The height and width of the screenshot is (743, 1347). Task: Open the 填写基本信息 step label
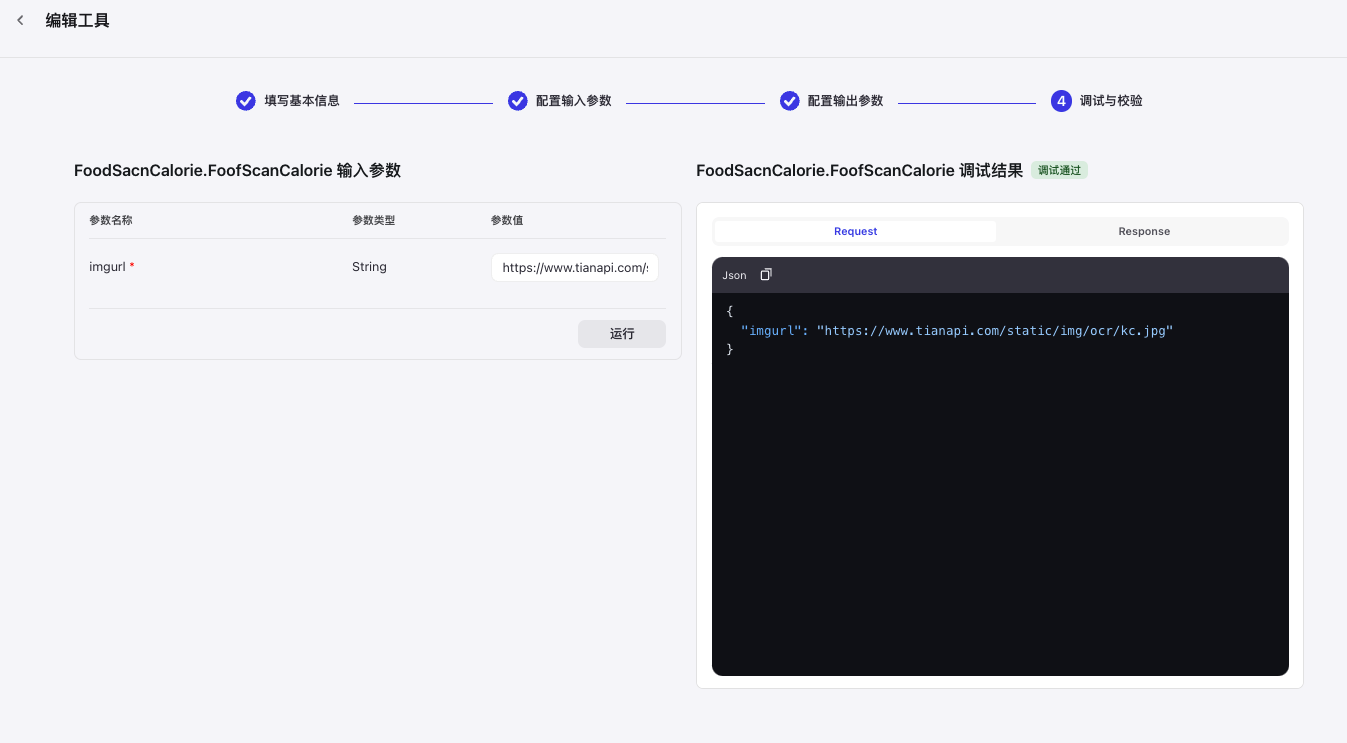click(302, 101)
